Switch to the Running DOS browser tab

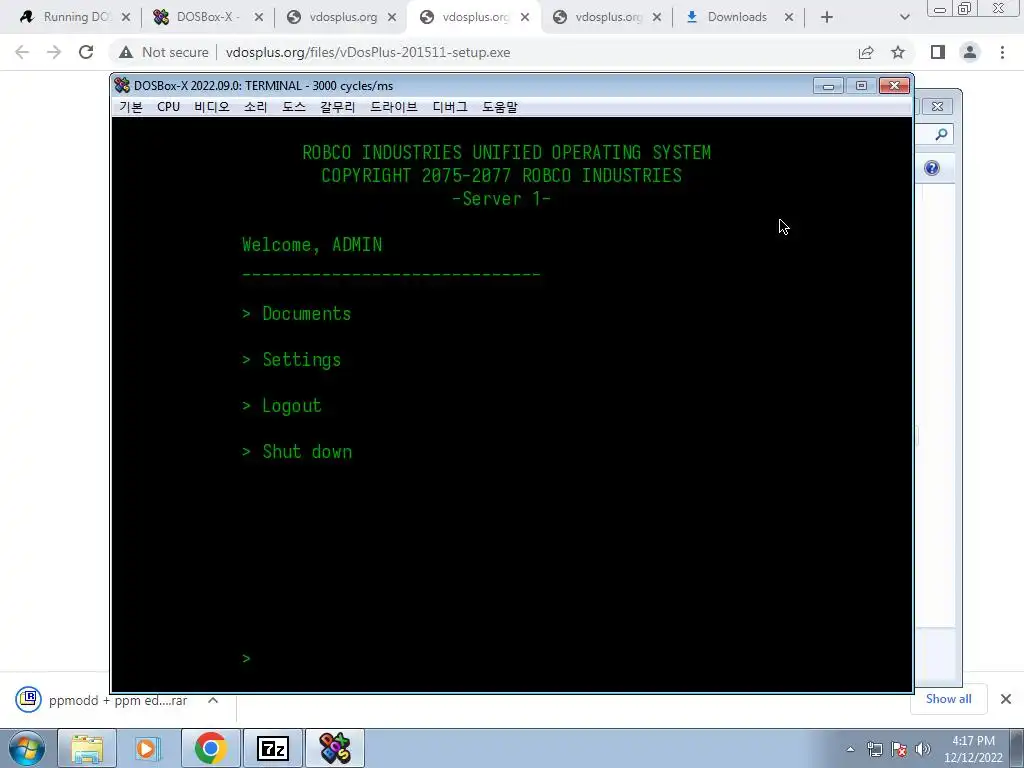[73, 17]
